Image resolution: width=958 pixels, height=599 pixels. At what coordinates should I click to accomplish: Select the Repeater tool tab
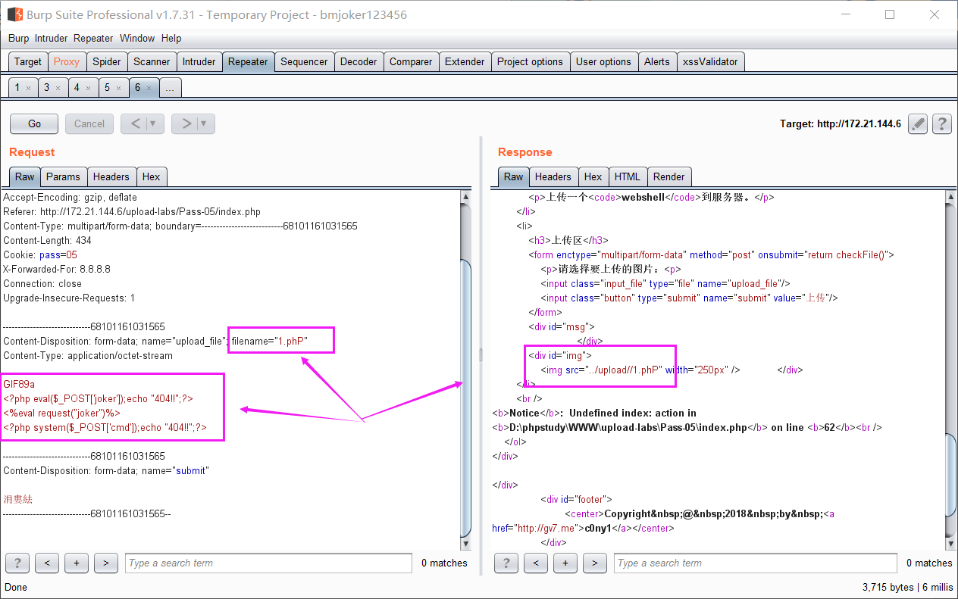click(x=247, y=62)
